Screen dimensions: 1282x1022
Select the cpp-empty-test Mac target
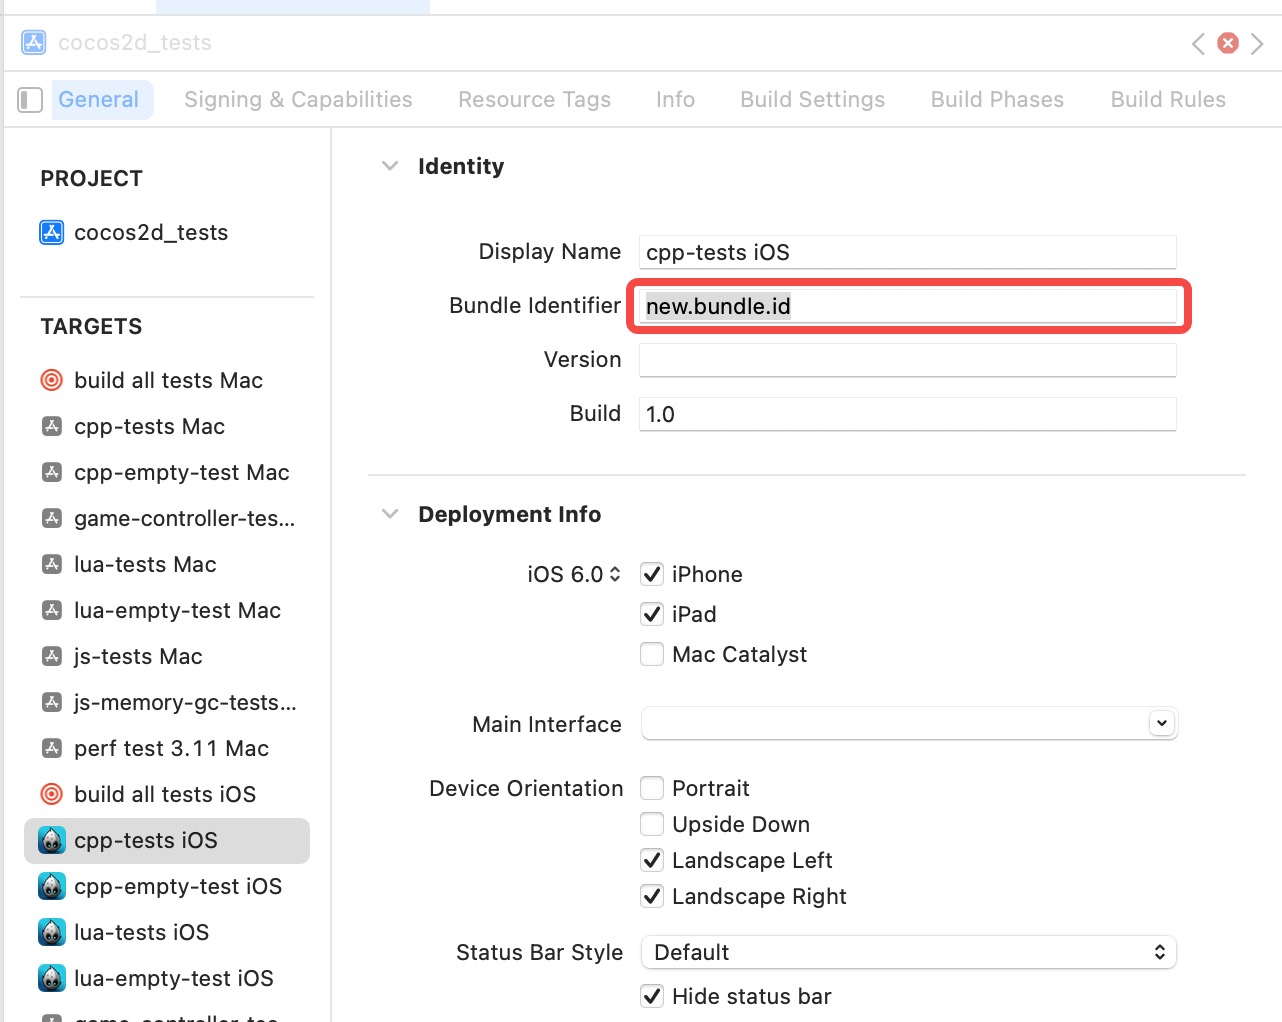[x=167, y=472]
